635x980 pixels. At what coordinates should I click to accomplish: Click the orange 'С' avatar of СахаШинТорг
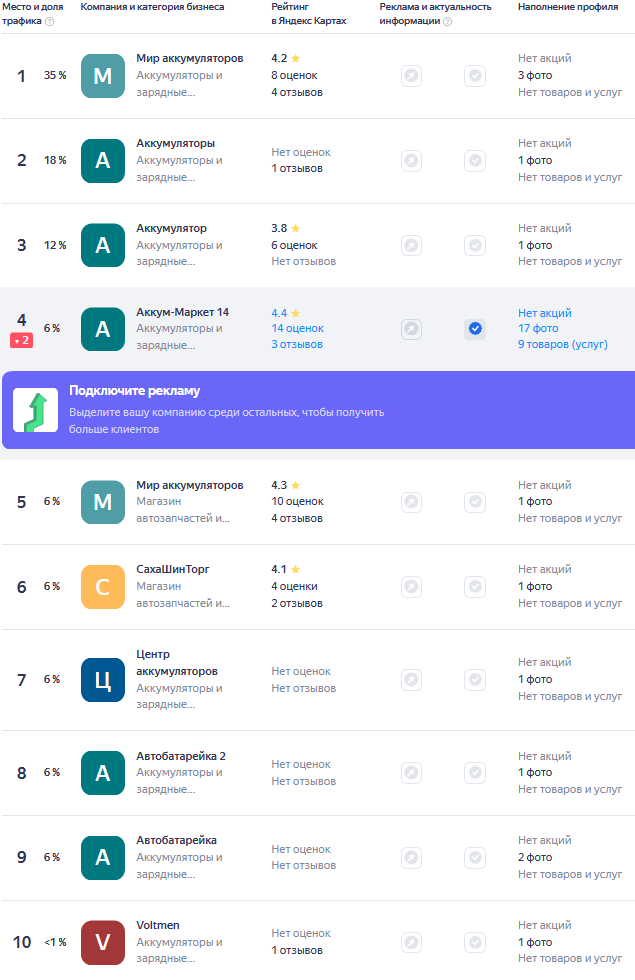102,587
